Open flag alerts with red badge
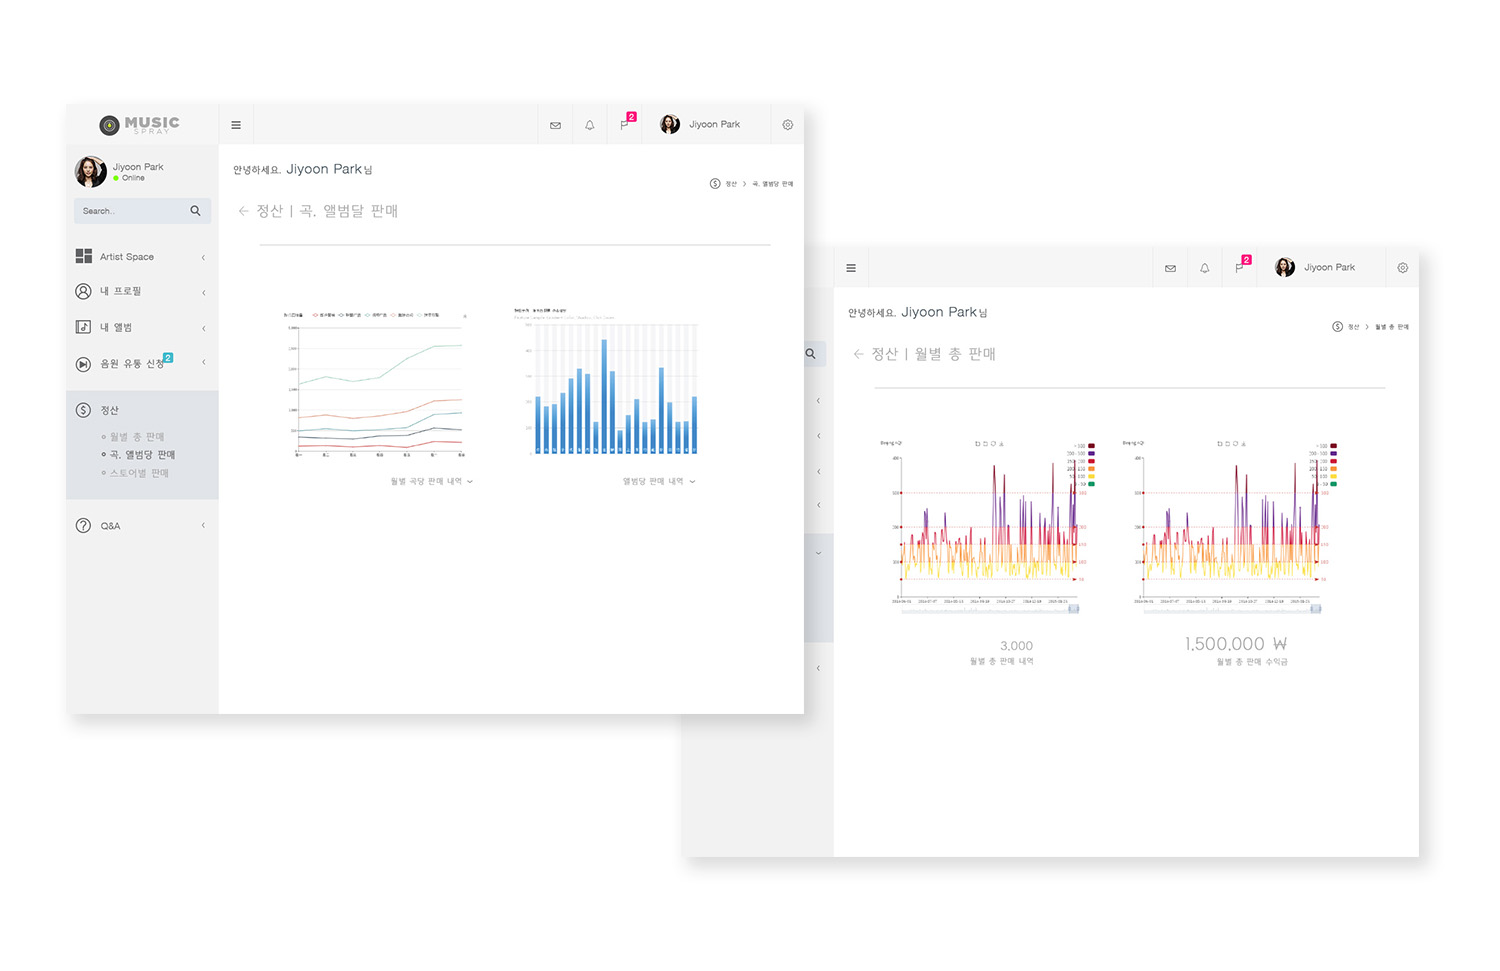Screen dimensions: 1500x971 pos(627,123)
